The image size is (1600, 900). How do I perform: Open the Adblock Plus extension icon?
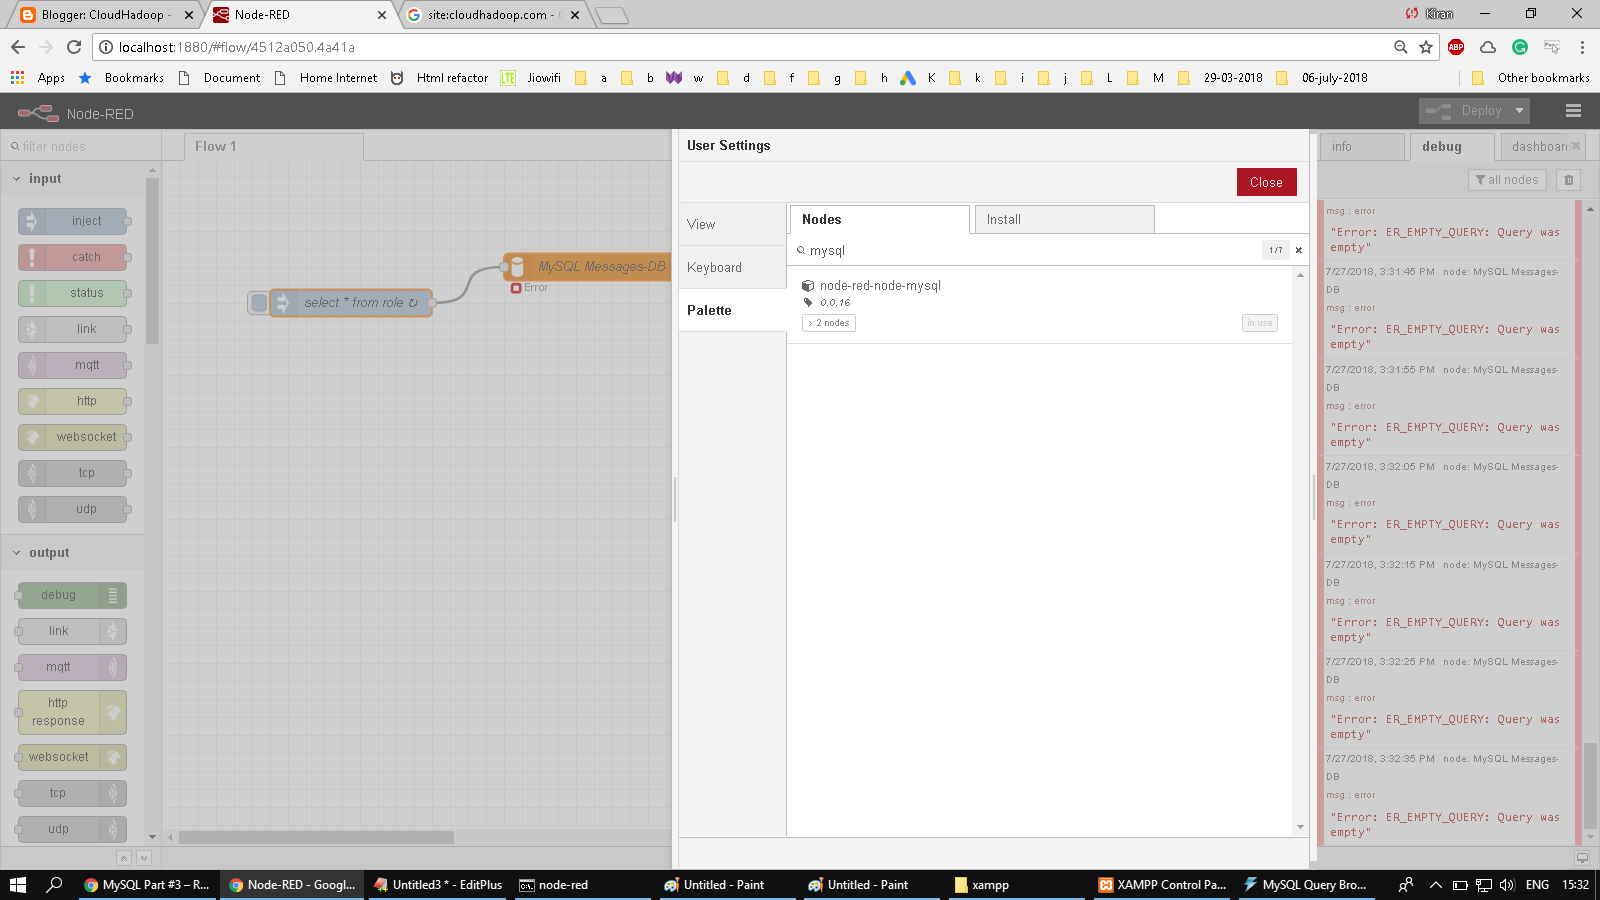tap(1456, 47)
